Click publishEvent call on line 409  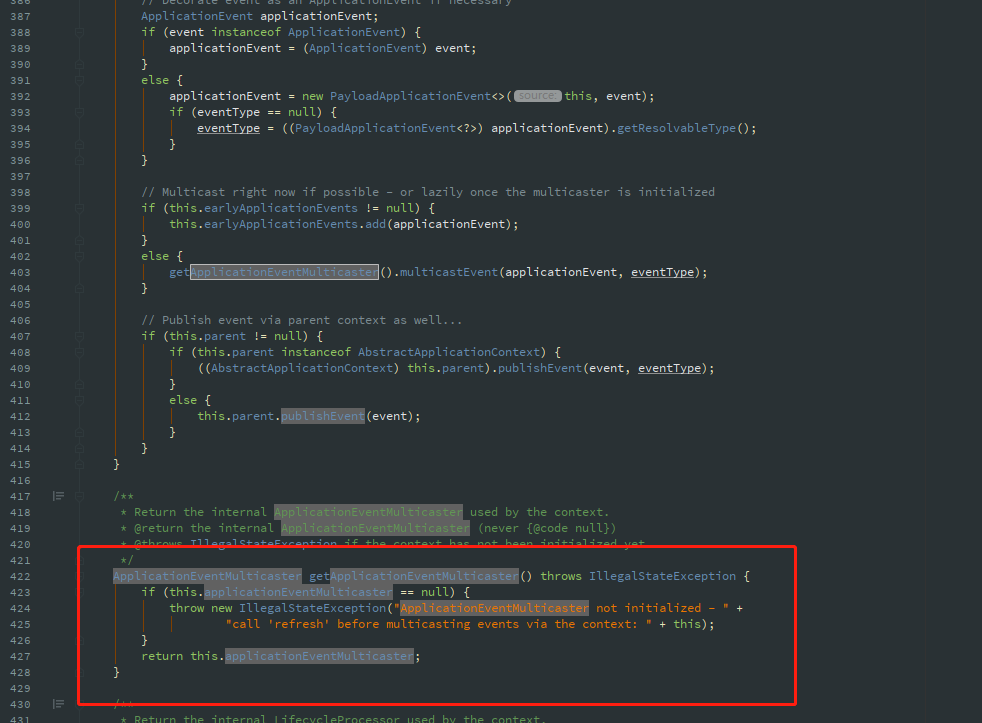coord(540,368)
